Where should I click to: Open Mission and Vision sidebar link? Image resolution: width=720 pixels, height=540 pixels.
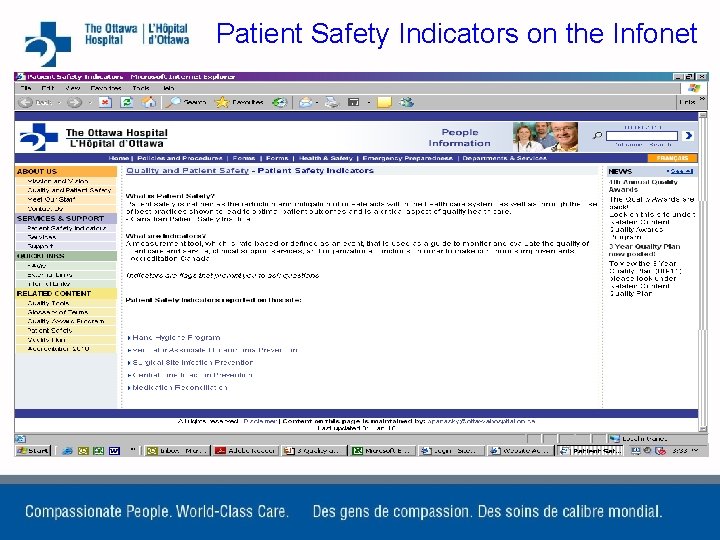[57, 181]
